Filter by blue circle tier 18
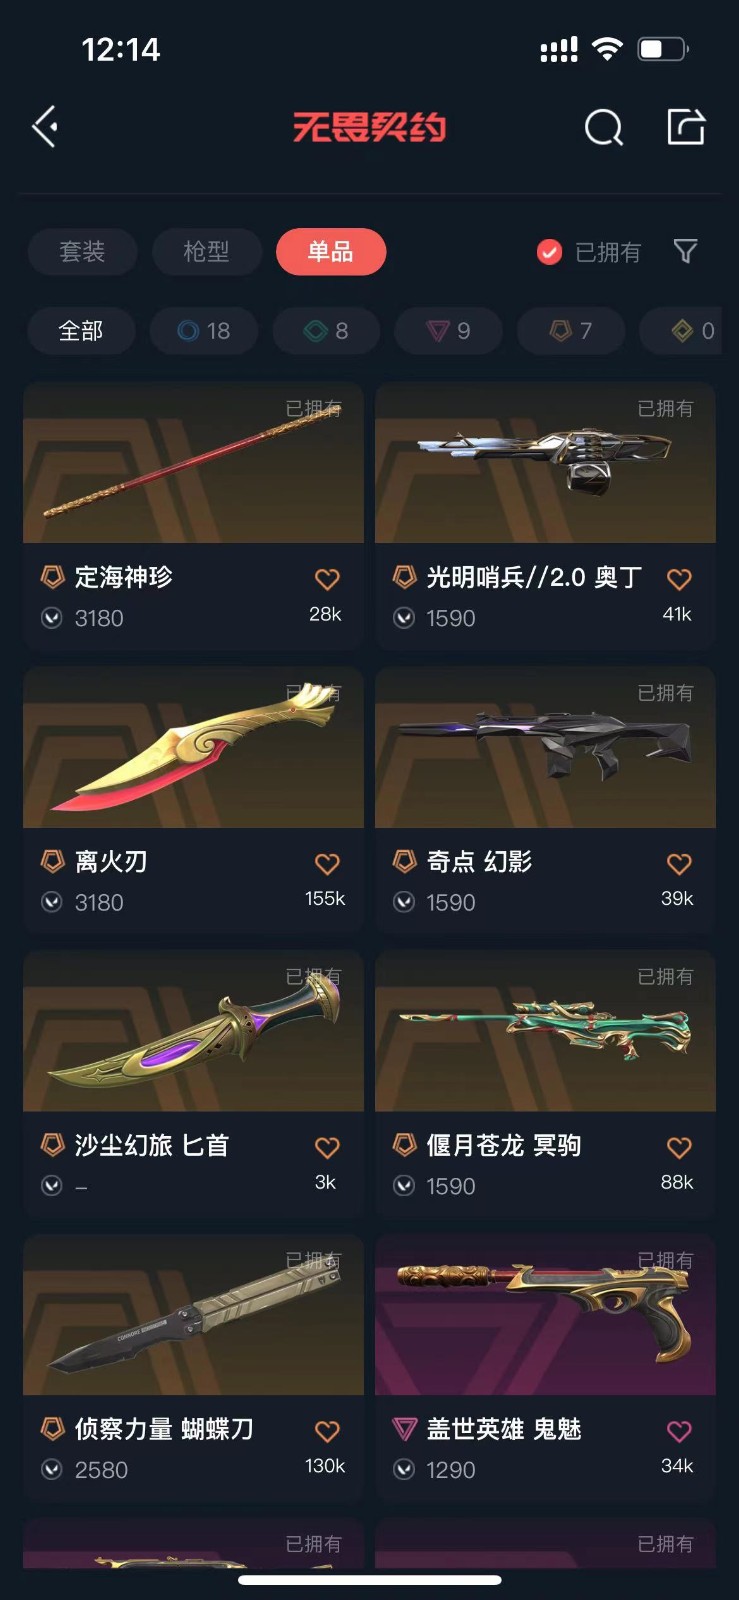Viewport: 739px width, 1600px height. 204,331
